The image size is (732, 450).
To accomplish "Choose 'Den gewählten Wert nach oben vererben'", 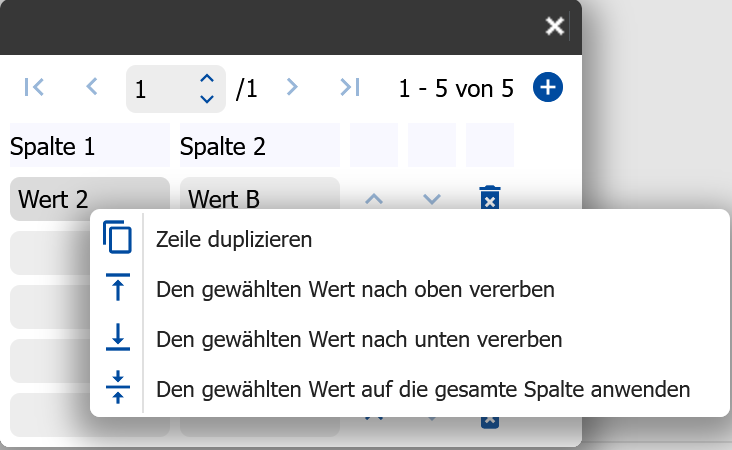I will tap(355, 289).
